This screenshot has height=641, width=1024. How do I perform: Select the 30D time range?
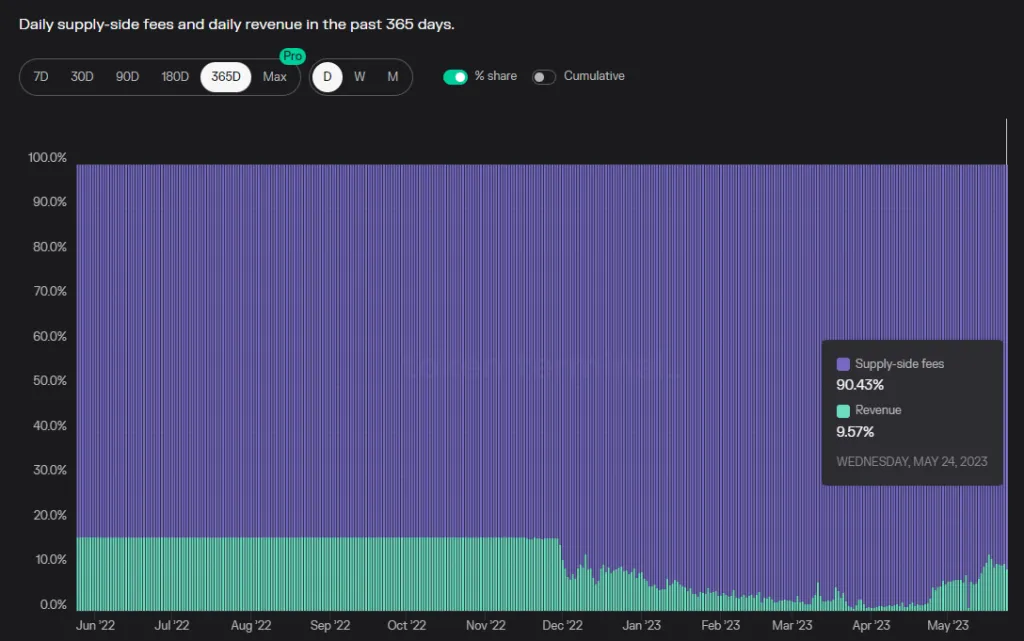click(82, 76)
